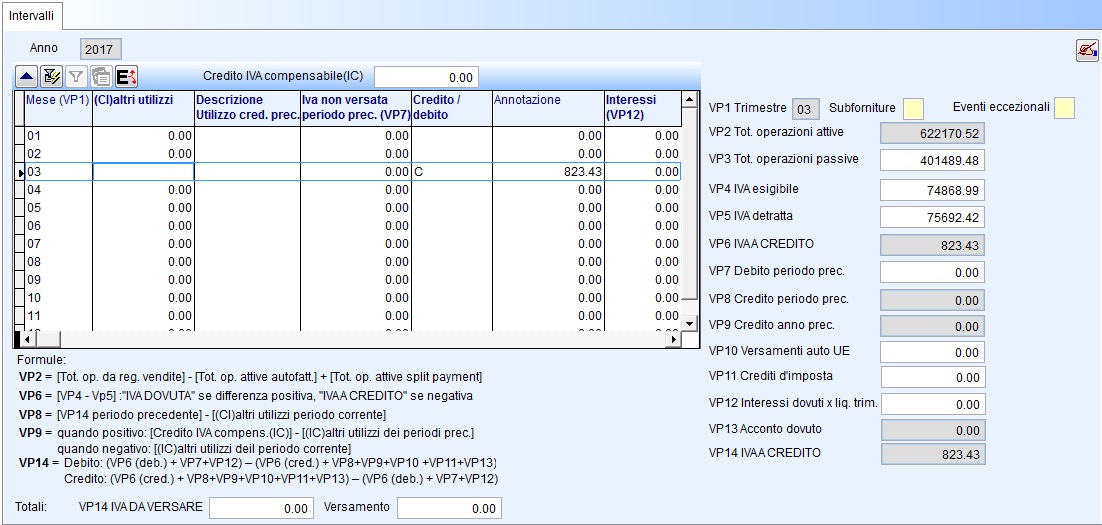Click the funnel filter icon

pos(76,77)
